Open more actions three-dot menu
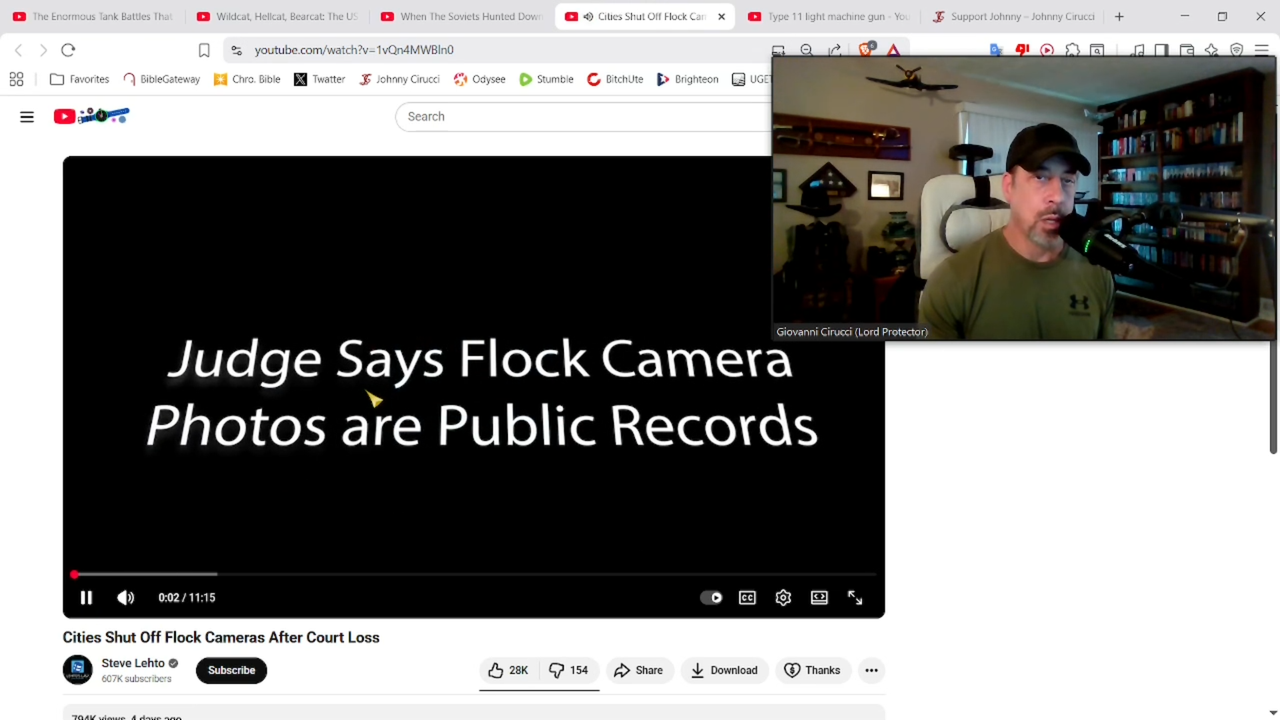Image resolution: width=1280 pixels, height=720 pixels. 871,670
